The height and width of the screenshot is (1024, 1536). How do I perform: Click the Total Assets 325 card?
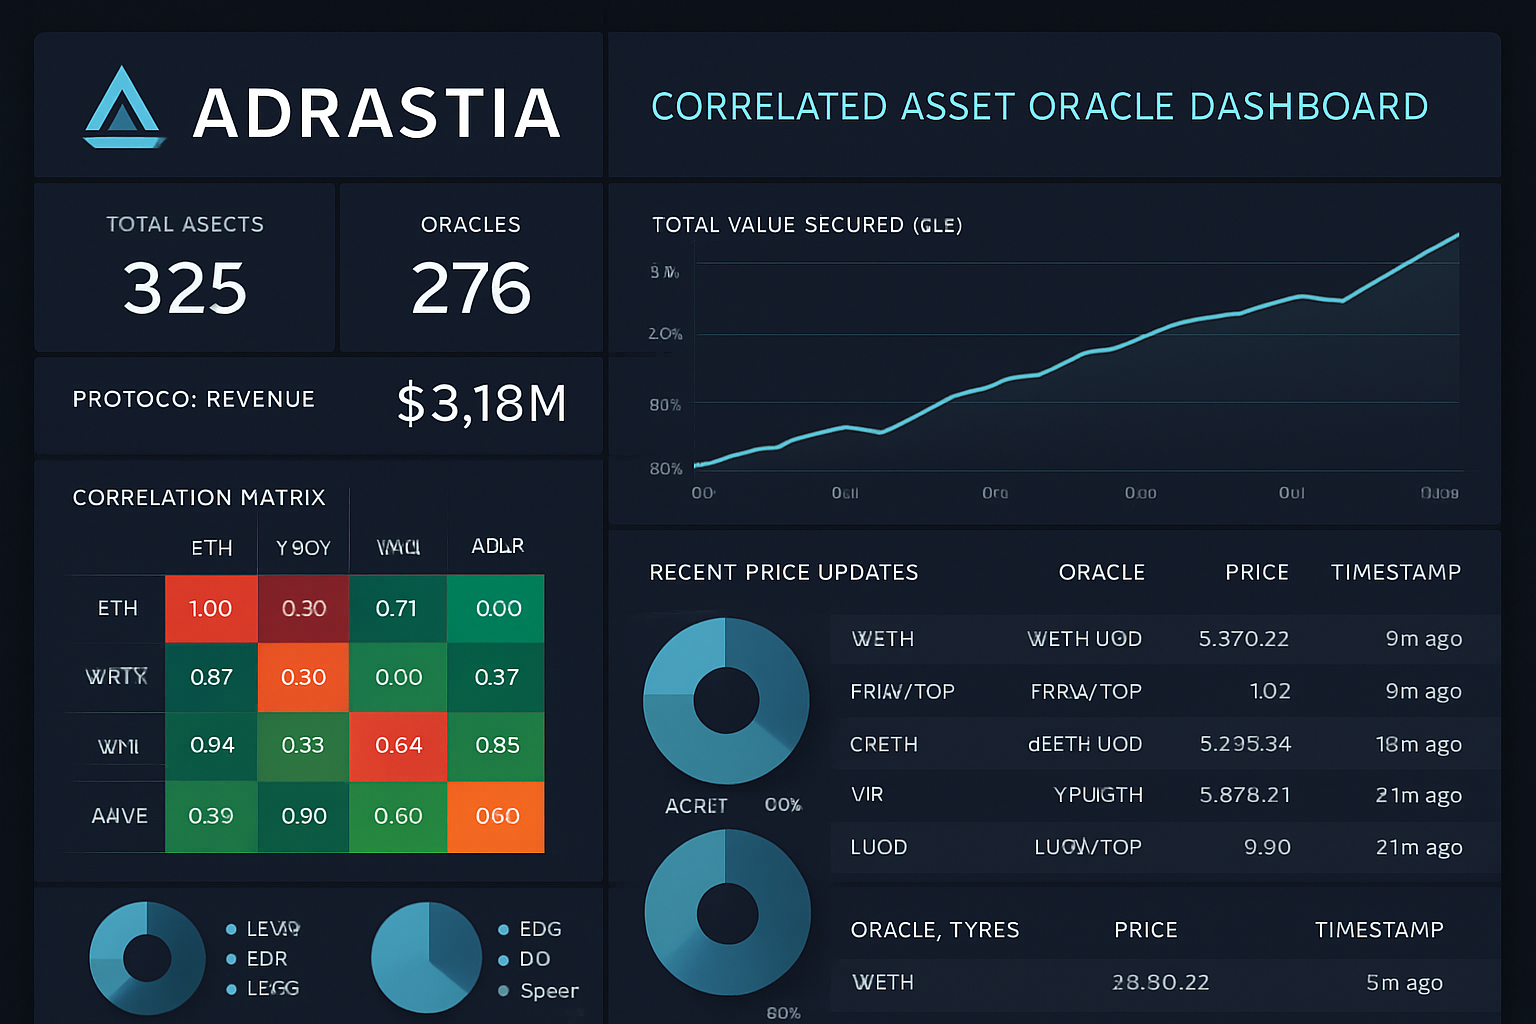coord(184,267)
